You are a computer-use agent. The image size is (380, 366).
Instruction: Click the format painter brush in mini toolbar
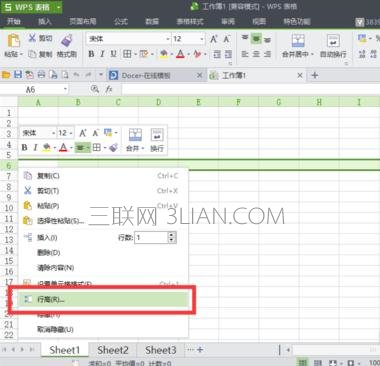(x=113, y=147)
